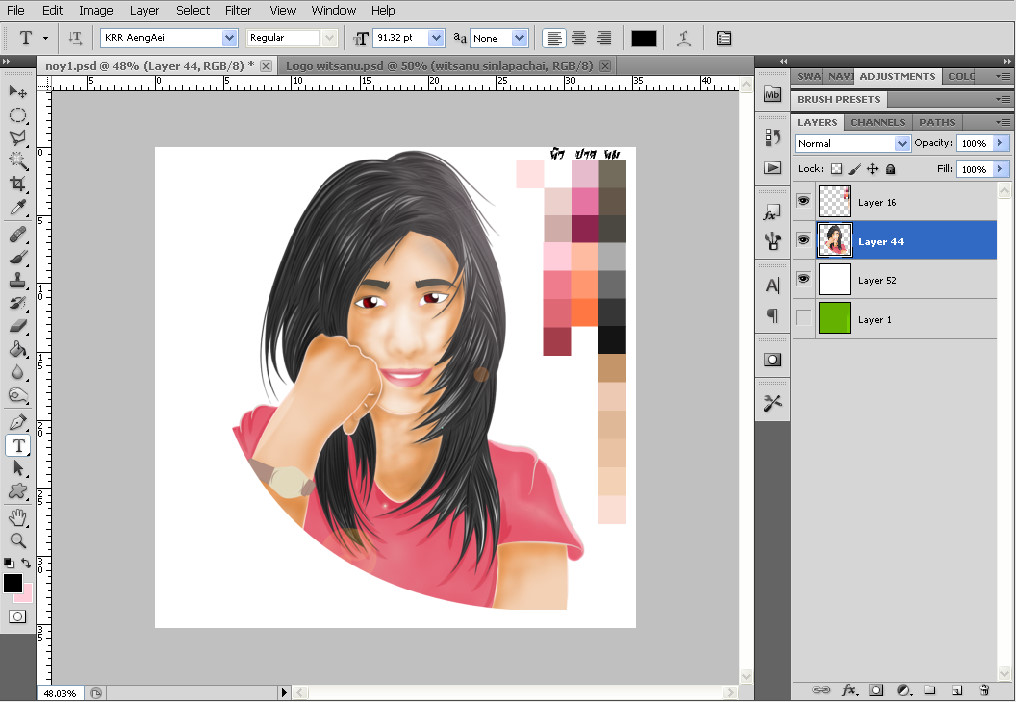Hide Layer 16 using eye icon
1016x702 pixels.
click(803, 202)
